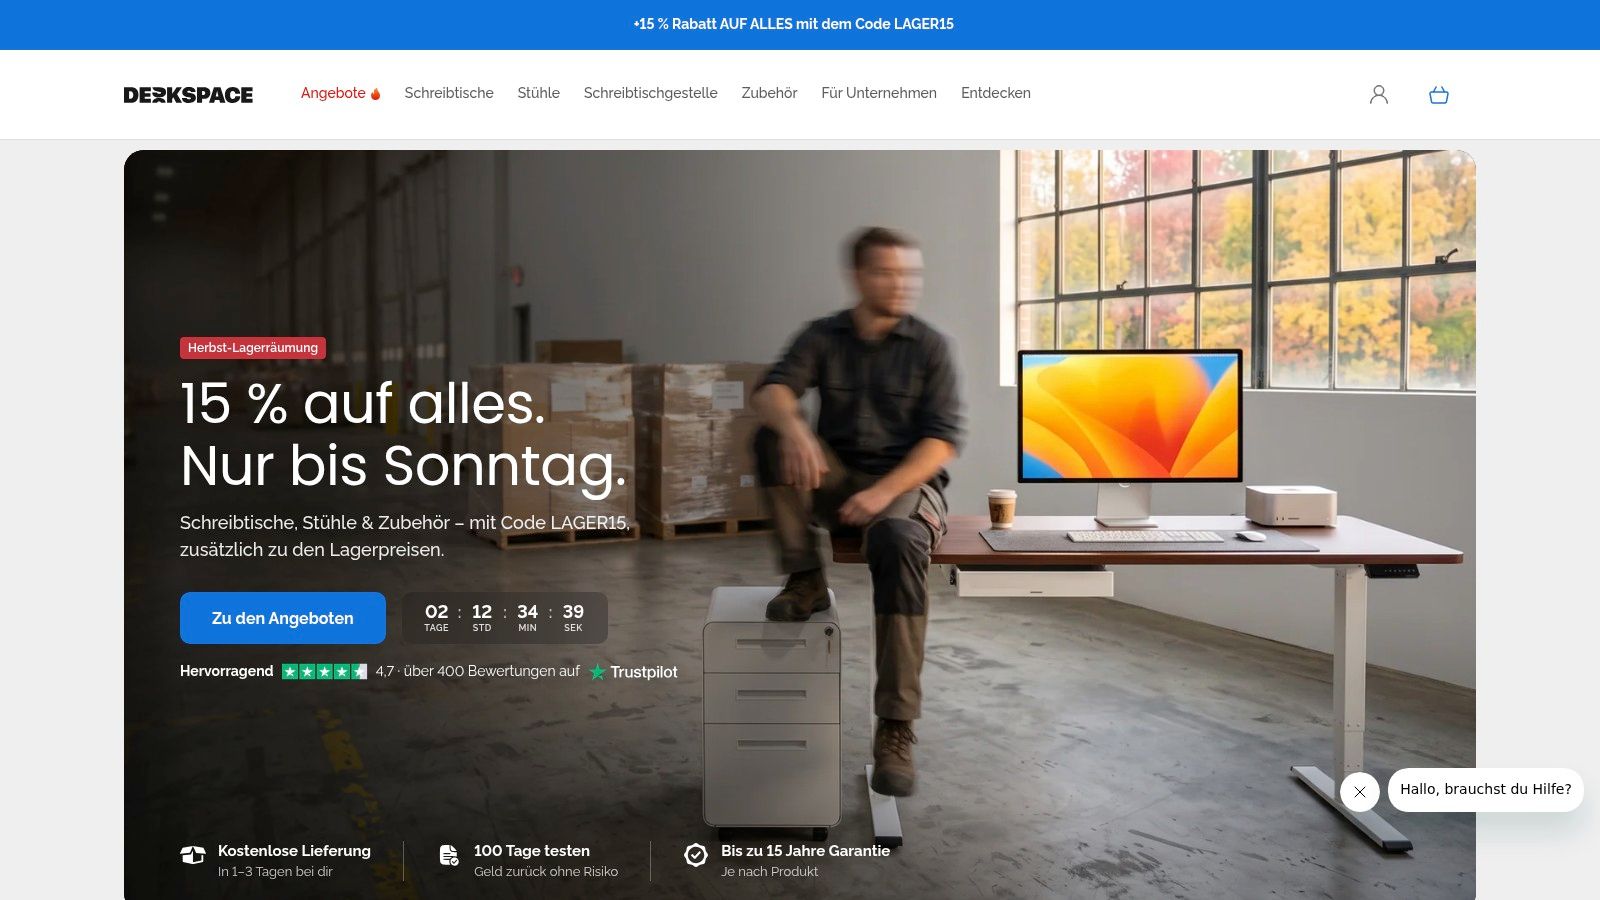Open 'Hallo, brauchst du Hilfe?' chat message
Screen dimensions: 1600x900
click(1486, 789)
